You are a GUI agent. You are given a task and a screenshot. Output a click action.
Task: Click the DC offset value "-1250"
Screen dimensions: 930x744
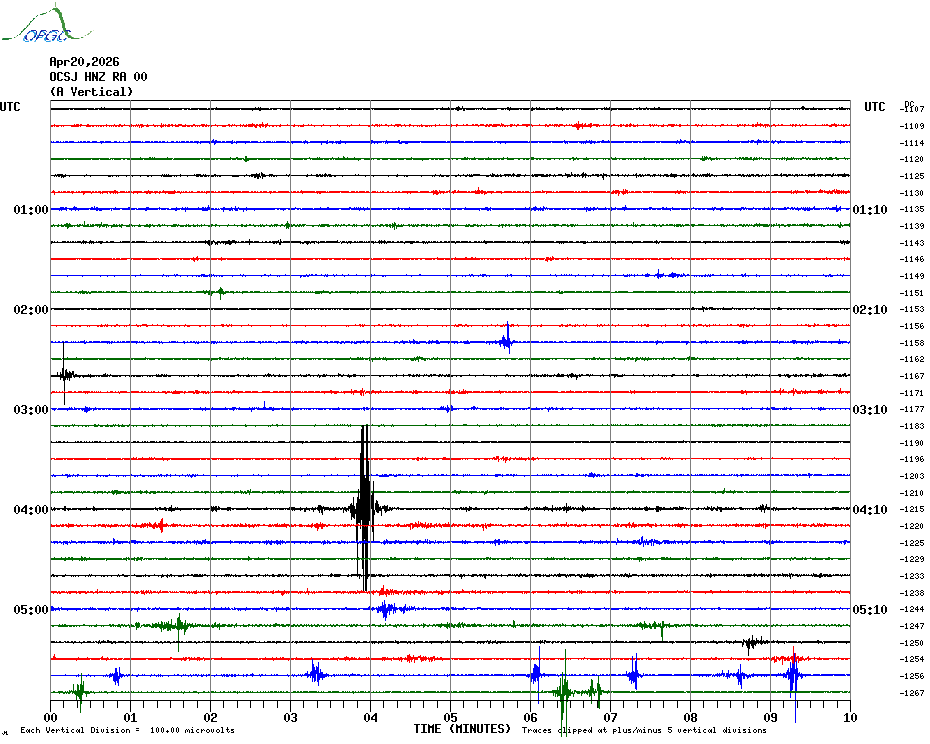coord(912,643)
